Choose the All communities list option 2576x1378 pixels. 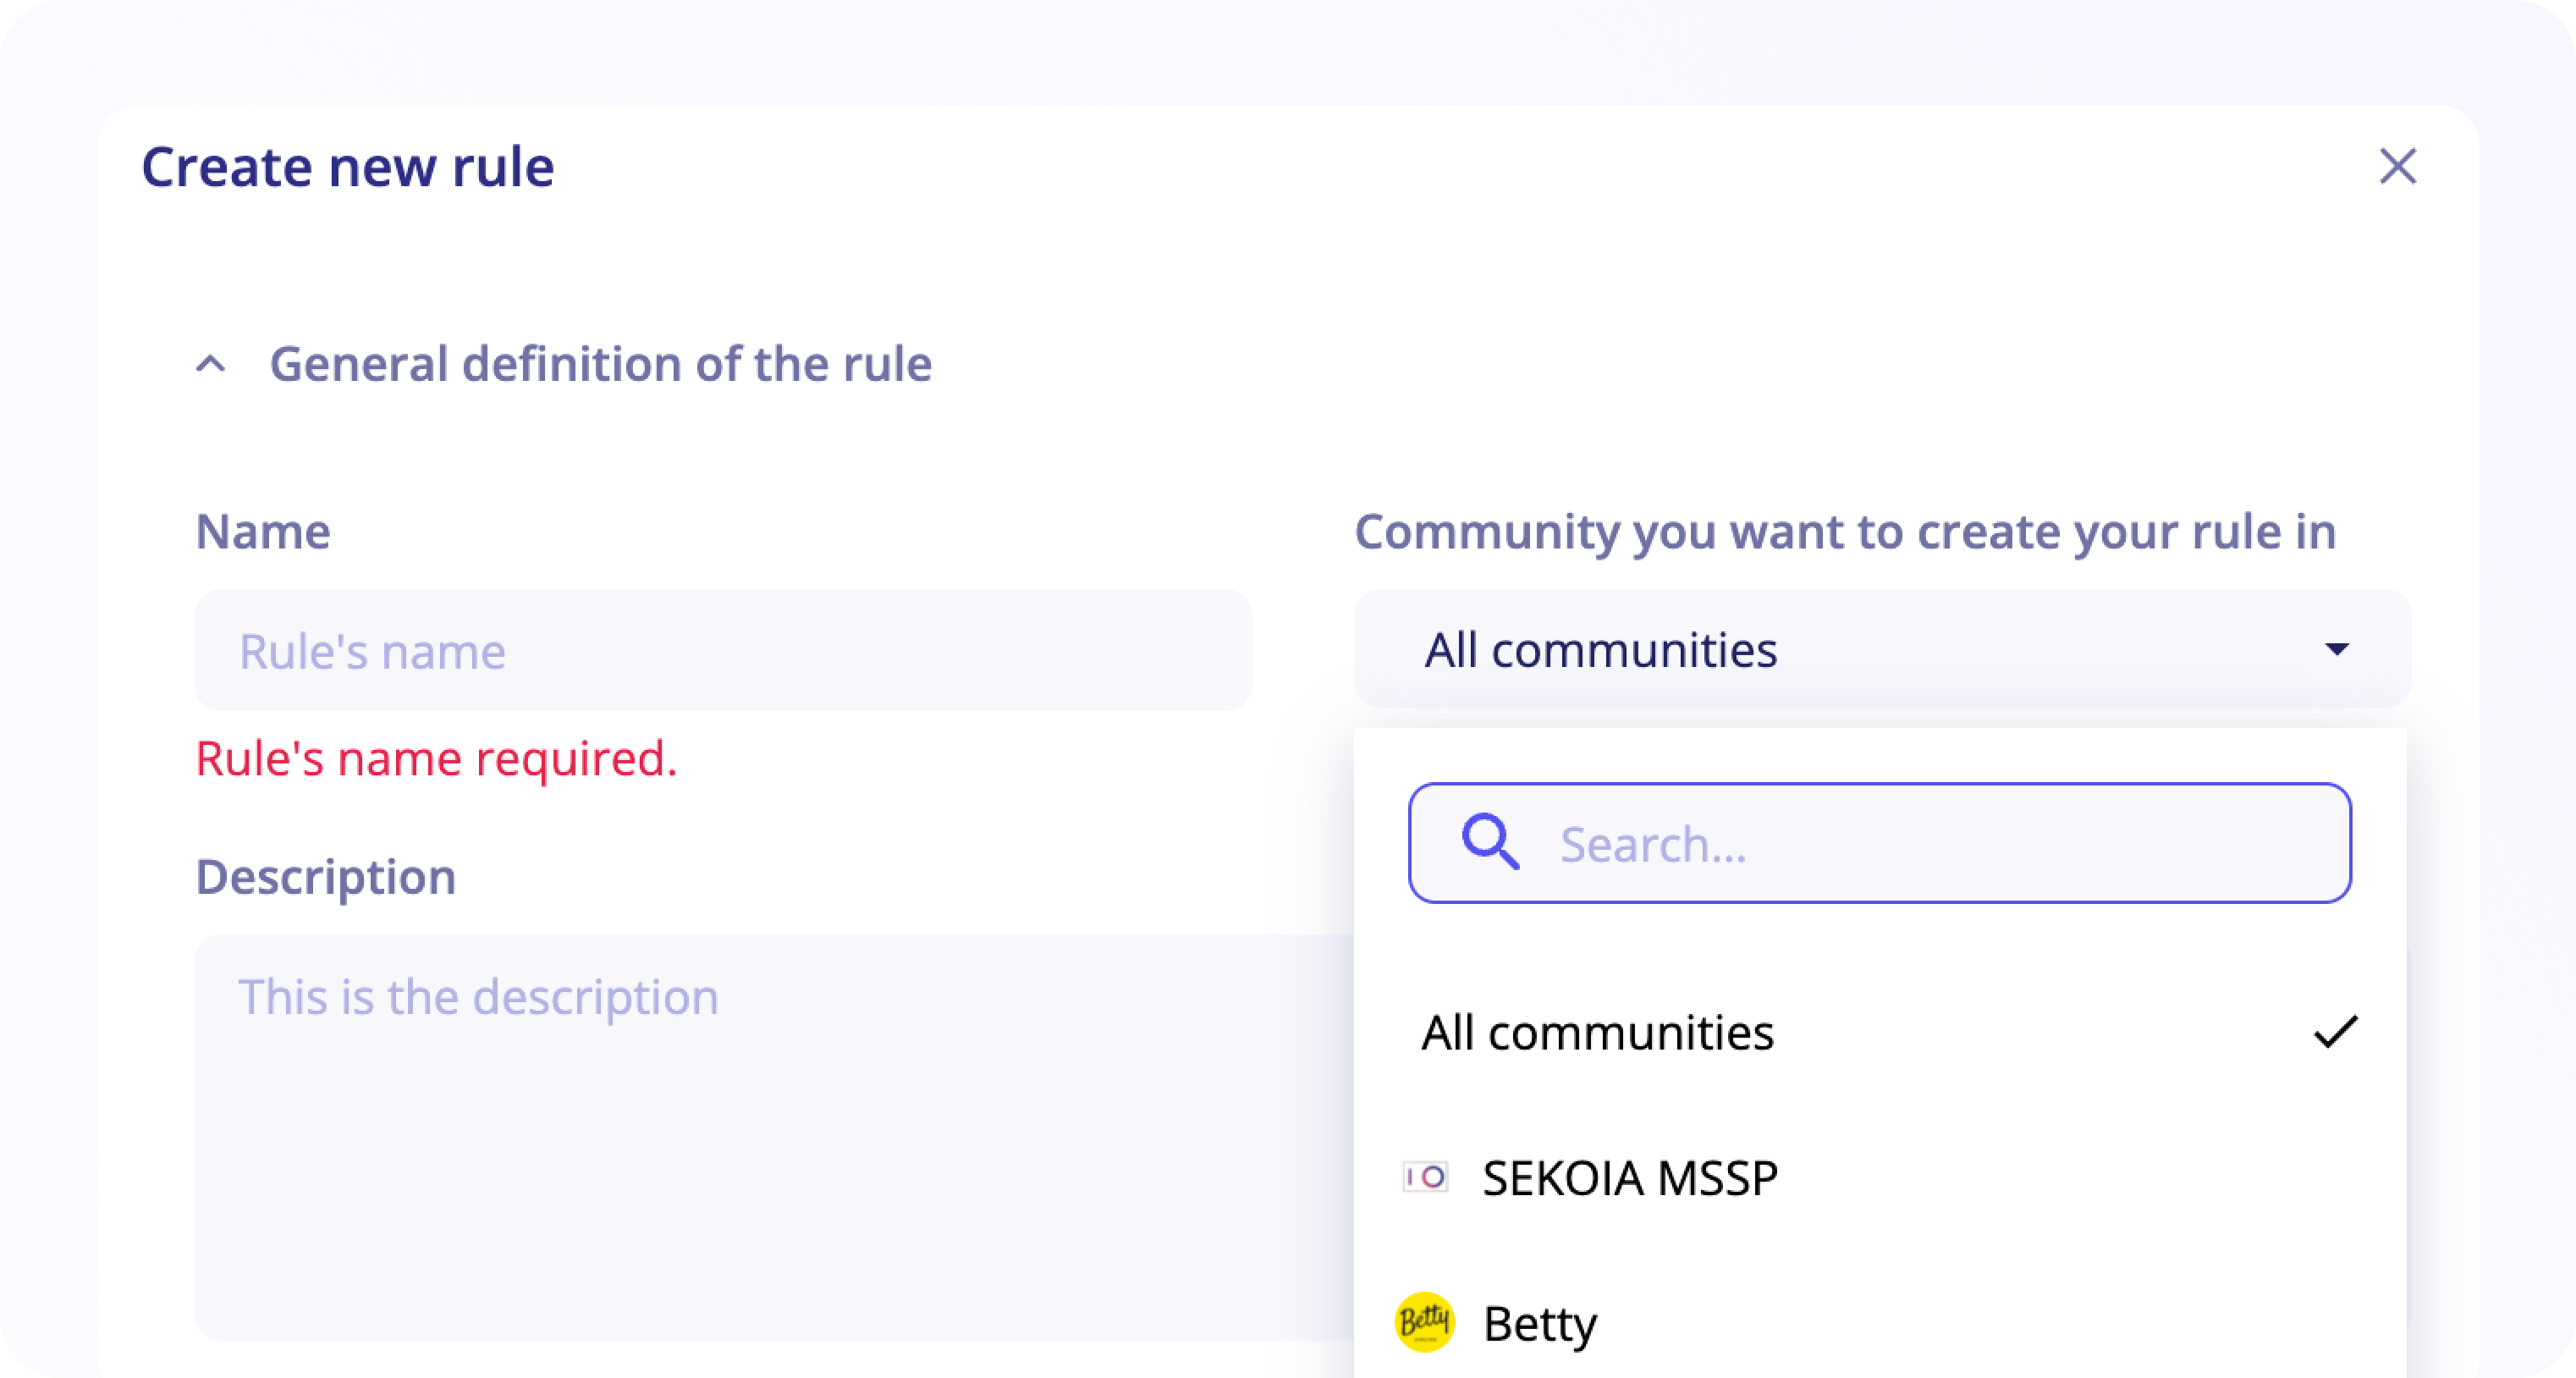point(1598,1033)
